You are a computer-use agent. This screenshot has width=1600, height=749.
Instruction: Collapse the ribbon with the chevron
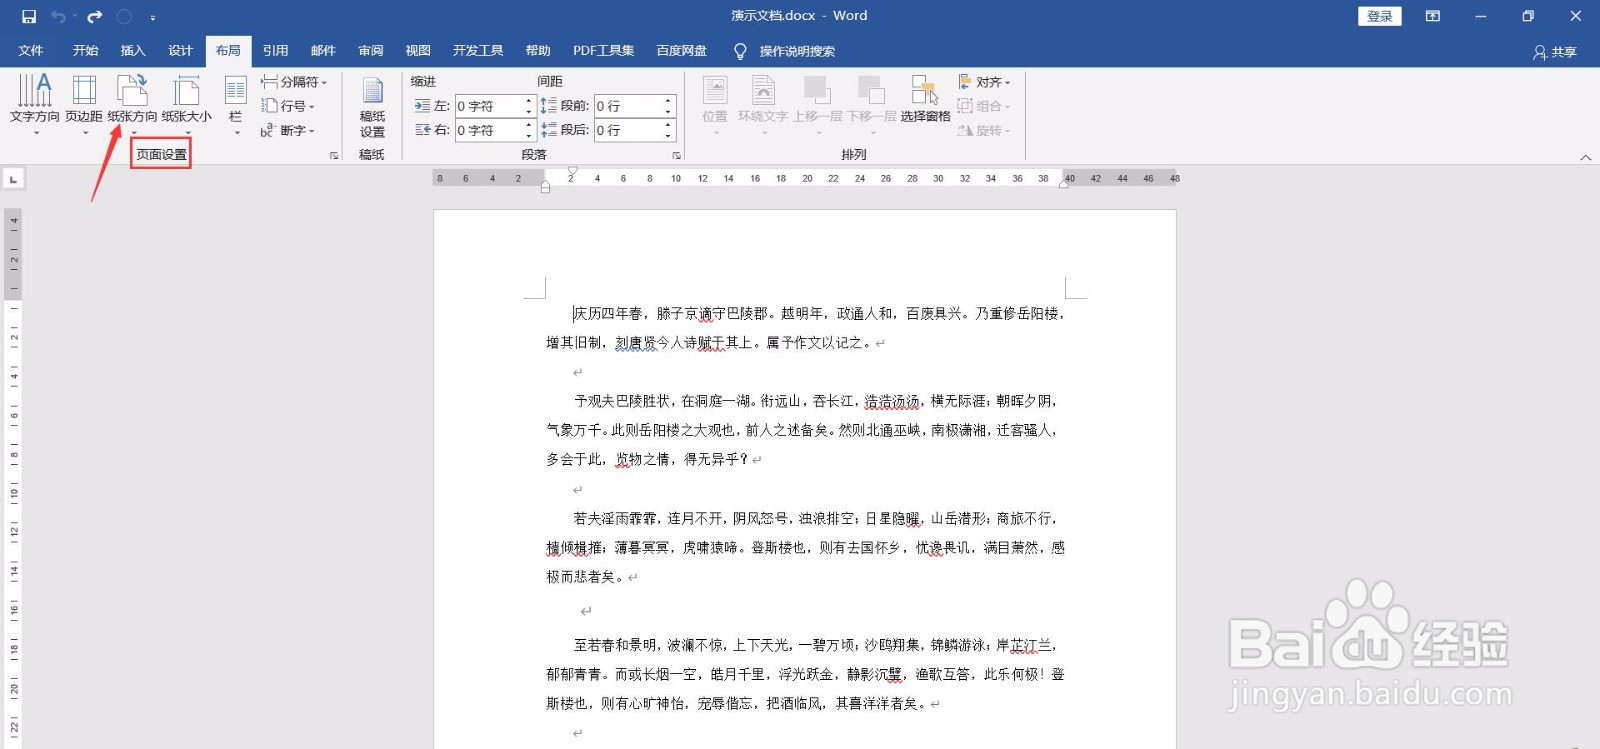(1586, 157)
